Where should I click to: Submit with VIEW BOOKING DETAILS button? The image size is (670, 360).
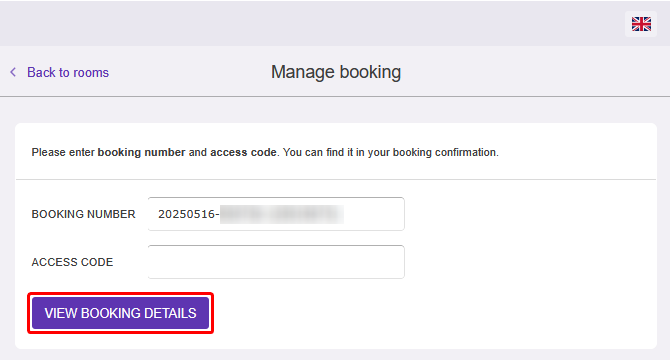tap(120, 313)
